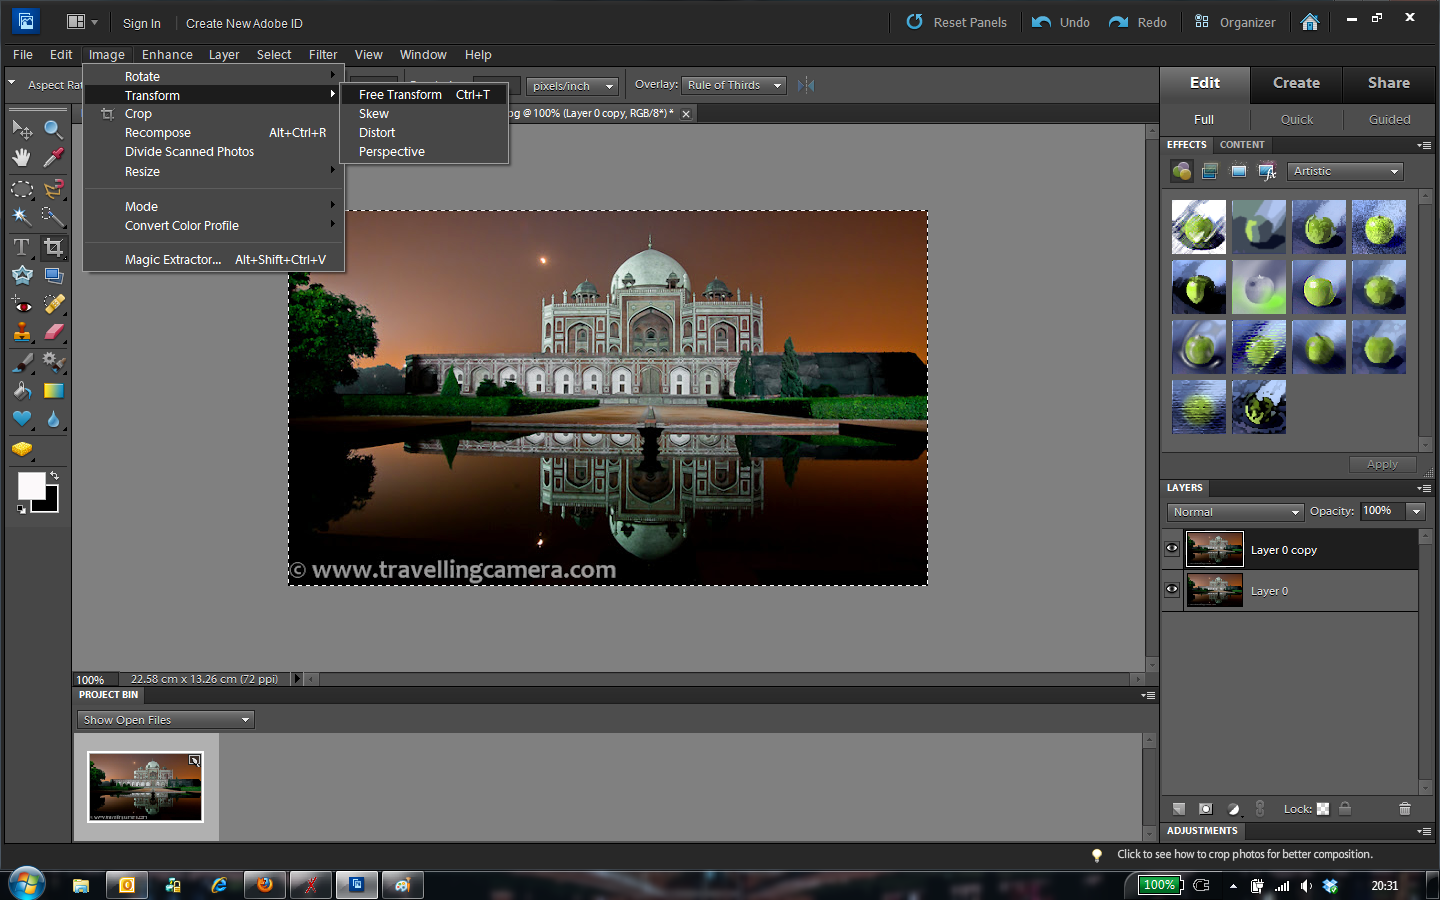Toggle visibility of Layer 0

click(1171, 590)
